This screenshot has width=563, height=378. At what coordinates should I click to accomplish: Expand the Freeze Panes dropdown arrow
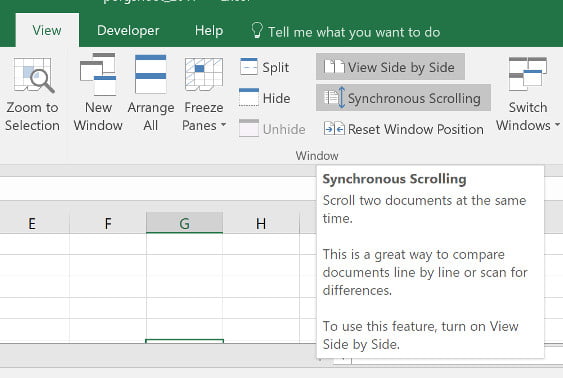[223, 125]
